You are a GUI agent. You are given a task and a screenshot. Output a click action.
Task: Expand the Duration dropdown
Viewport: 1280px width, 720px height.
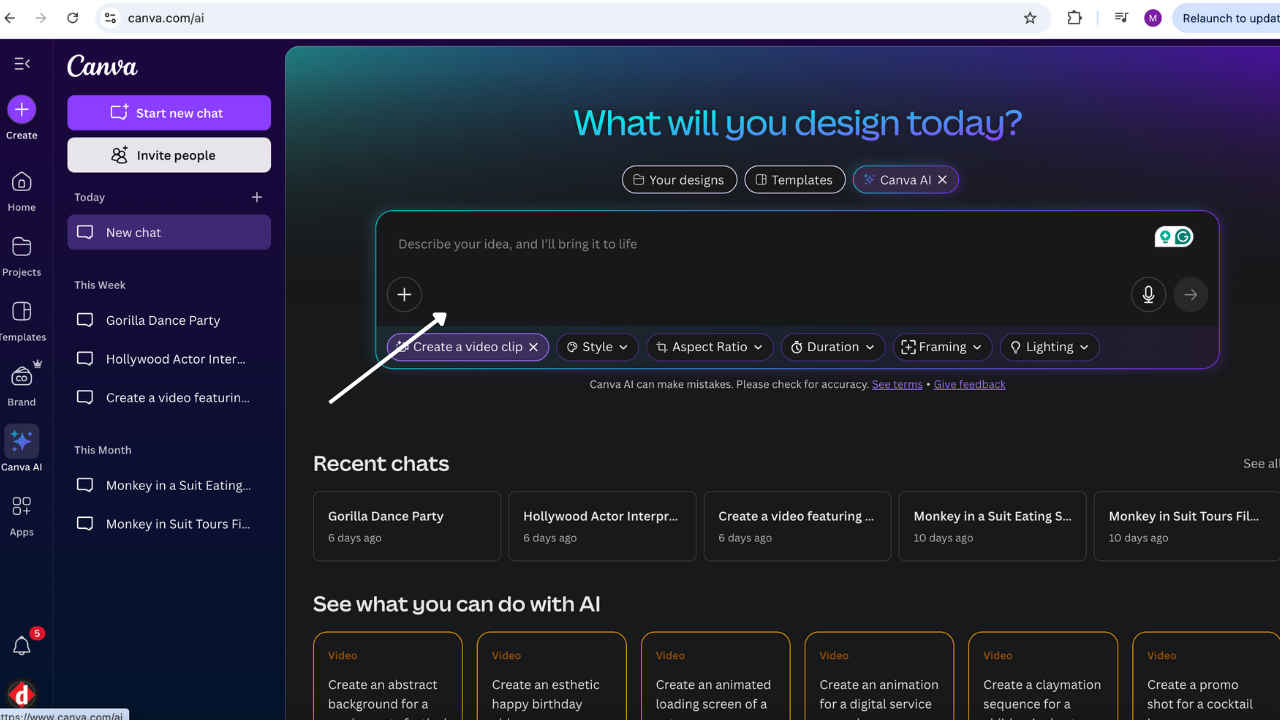click(x=833, y=347)
